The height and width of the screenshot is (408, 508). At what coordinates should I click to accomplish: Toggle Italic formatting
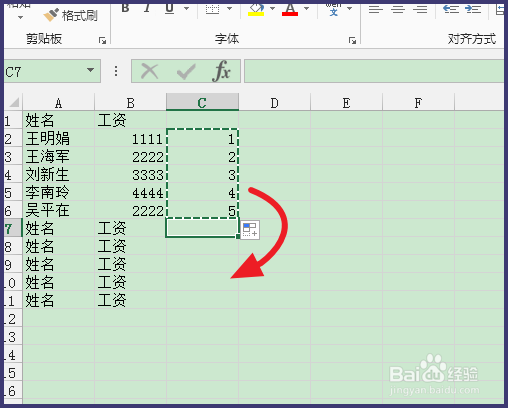147,8
